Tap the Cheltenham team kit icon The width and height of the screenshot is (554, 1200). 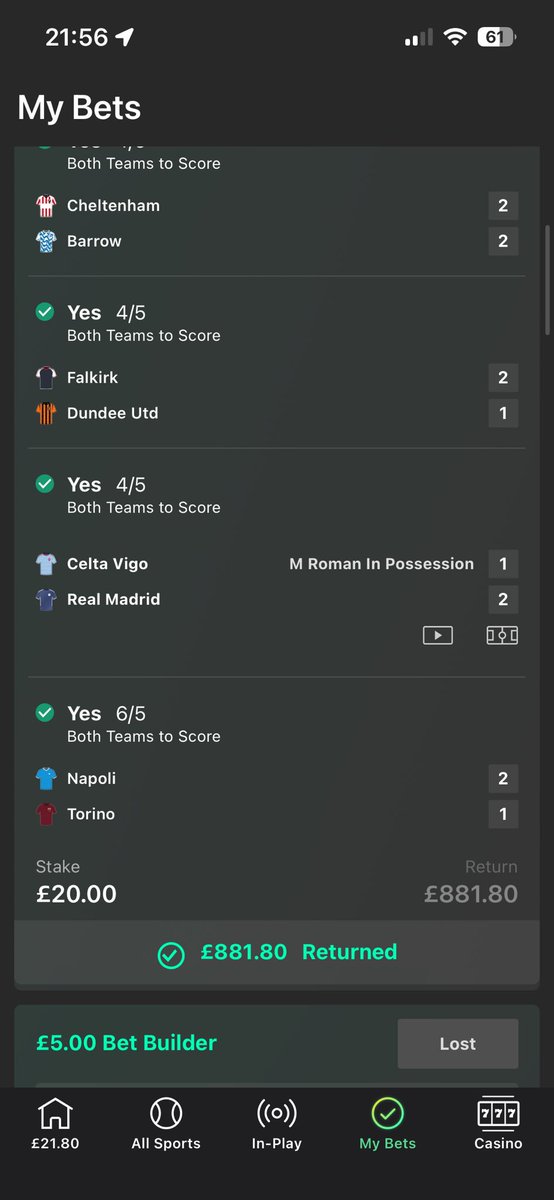(46, 206)
